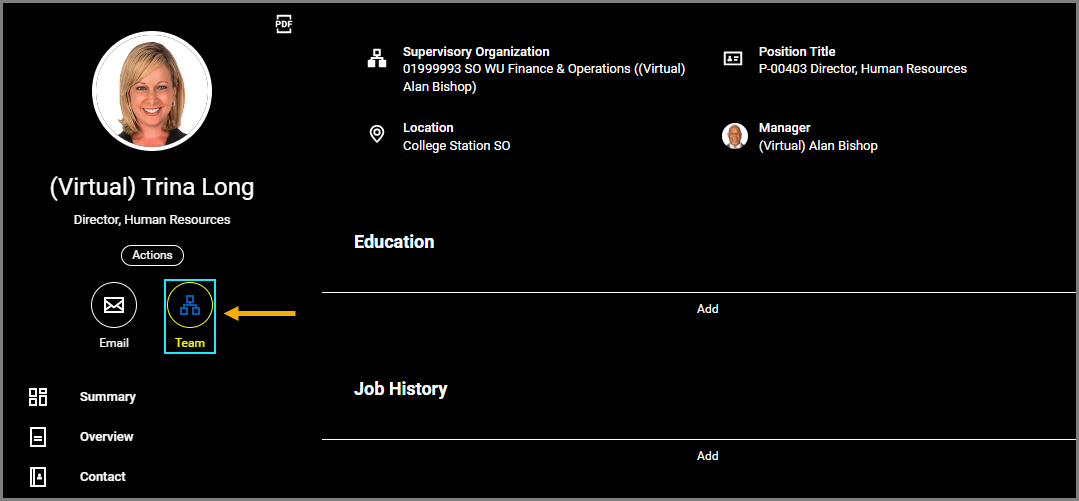Add an entry under Job History

coord(707,456)
